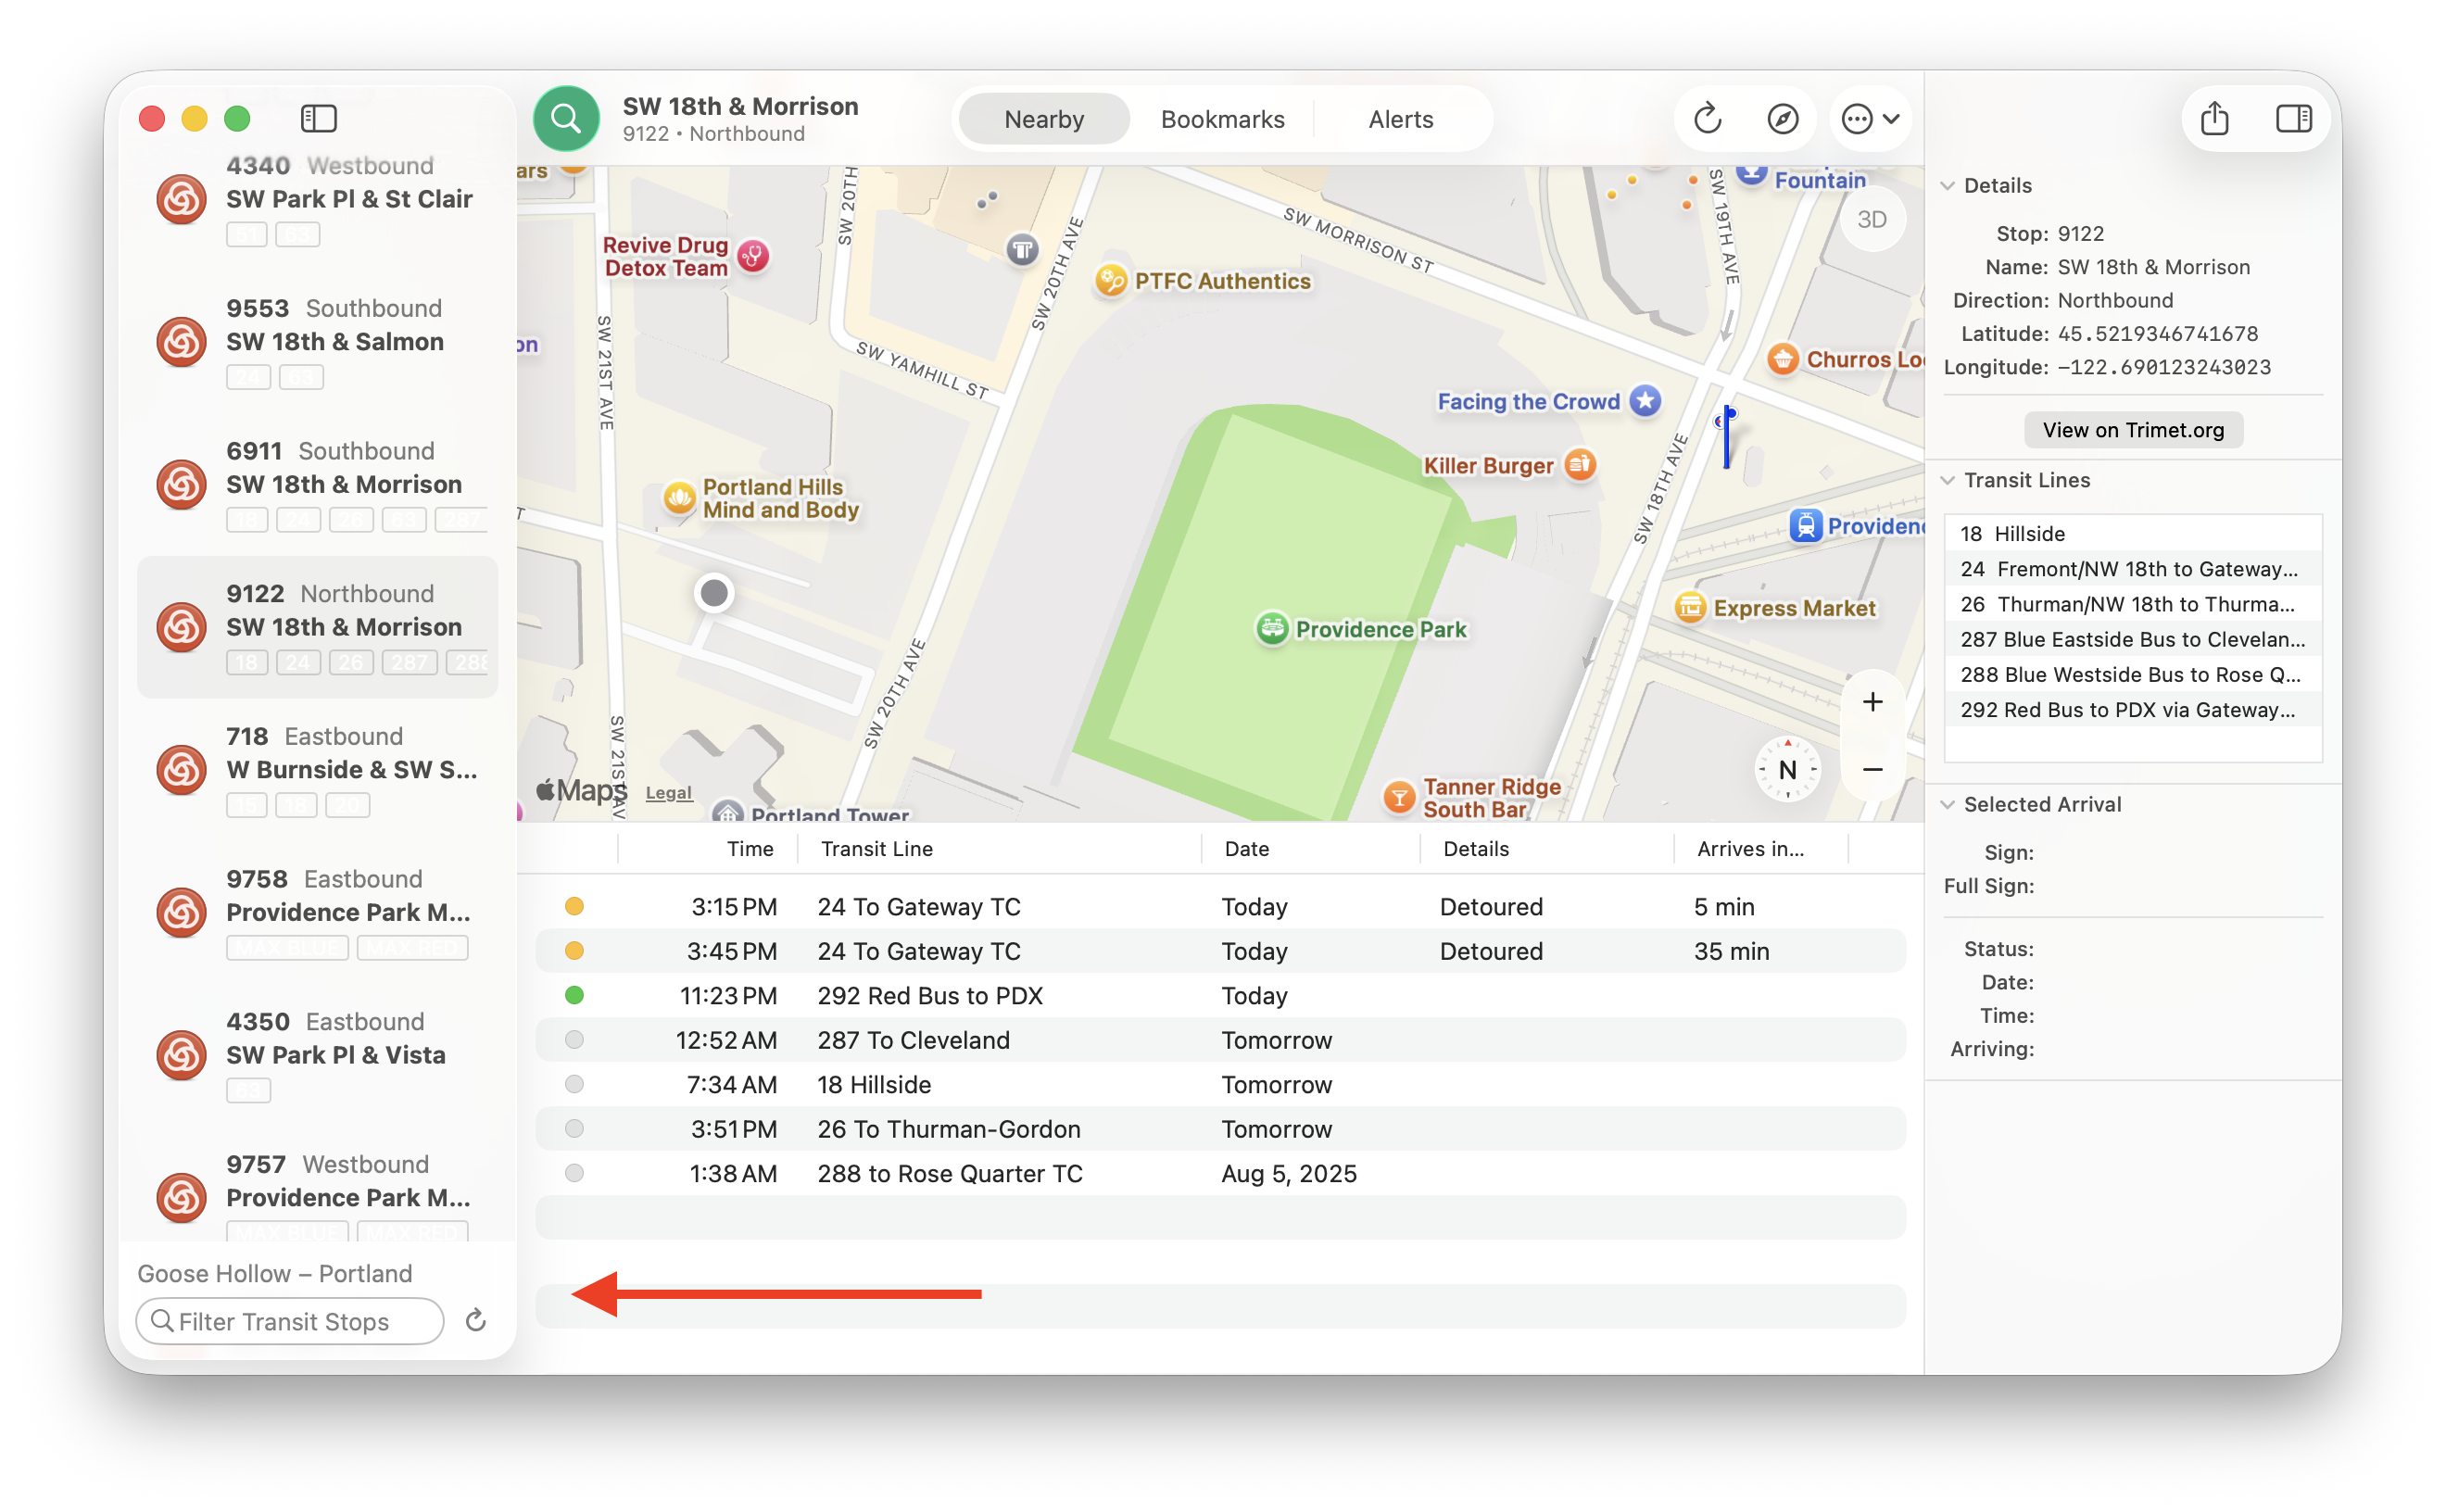The height and width of the screenshot is (1512, 2446).
Task: Click the Filter Transit Stops field
Action: pyautogui.click(x=290, y=1321)
